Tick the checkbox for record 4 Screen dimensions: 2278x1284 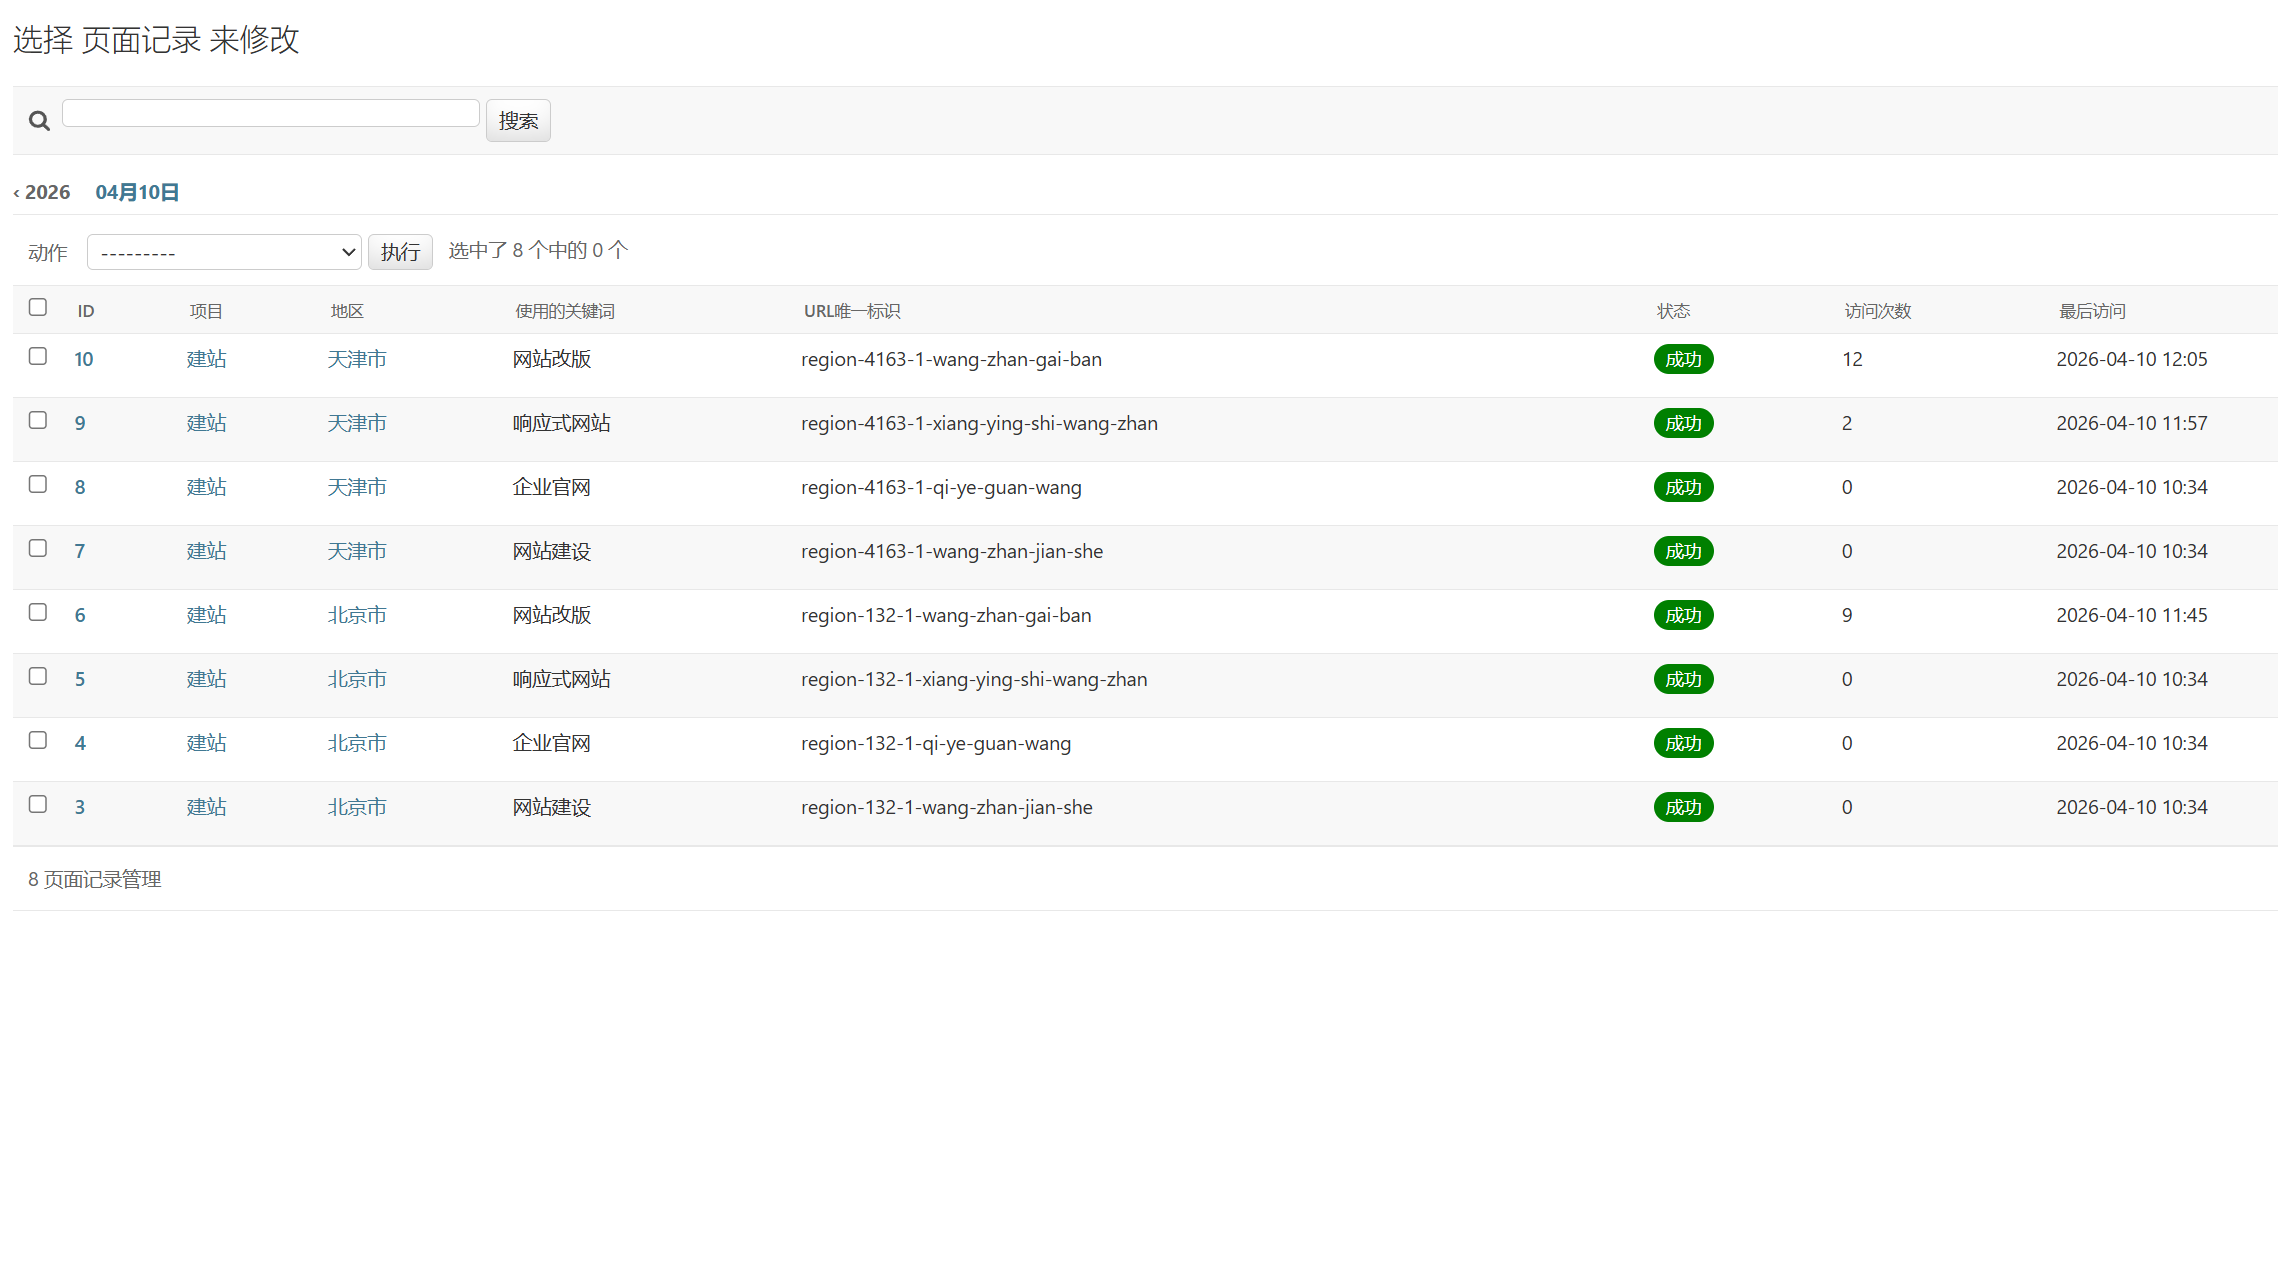[x=38, y=741]
